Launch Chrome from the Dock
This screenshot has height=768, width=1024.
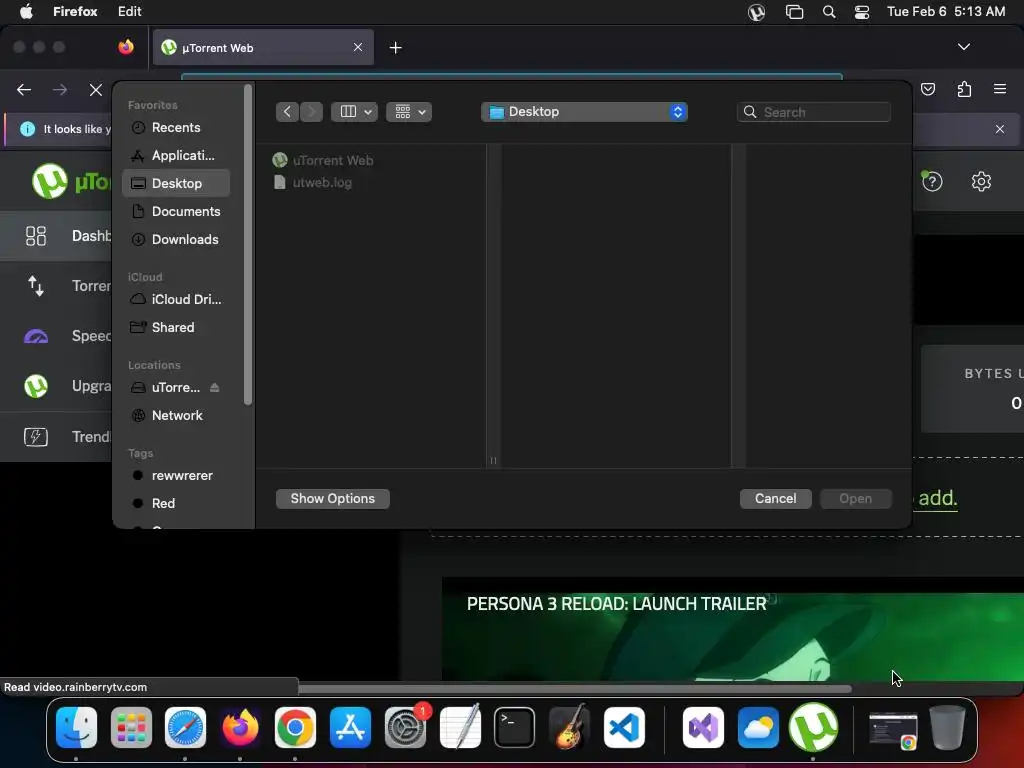tap(295, 728)
